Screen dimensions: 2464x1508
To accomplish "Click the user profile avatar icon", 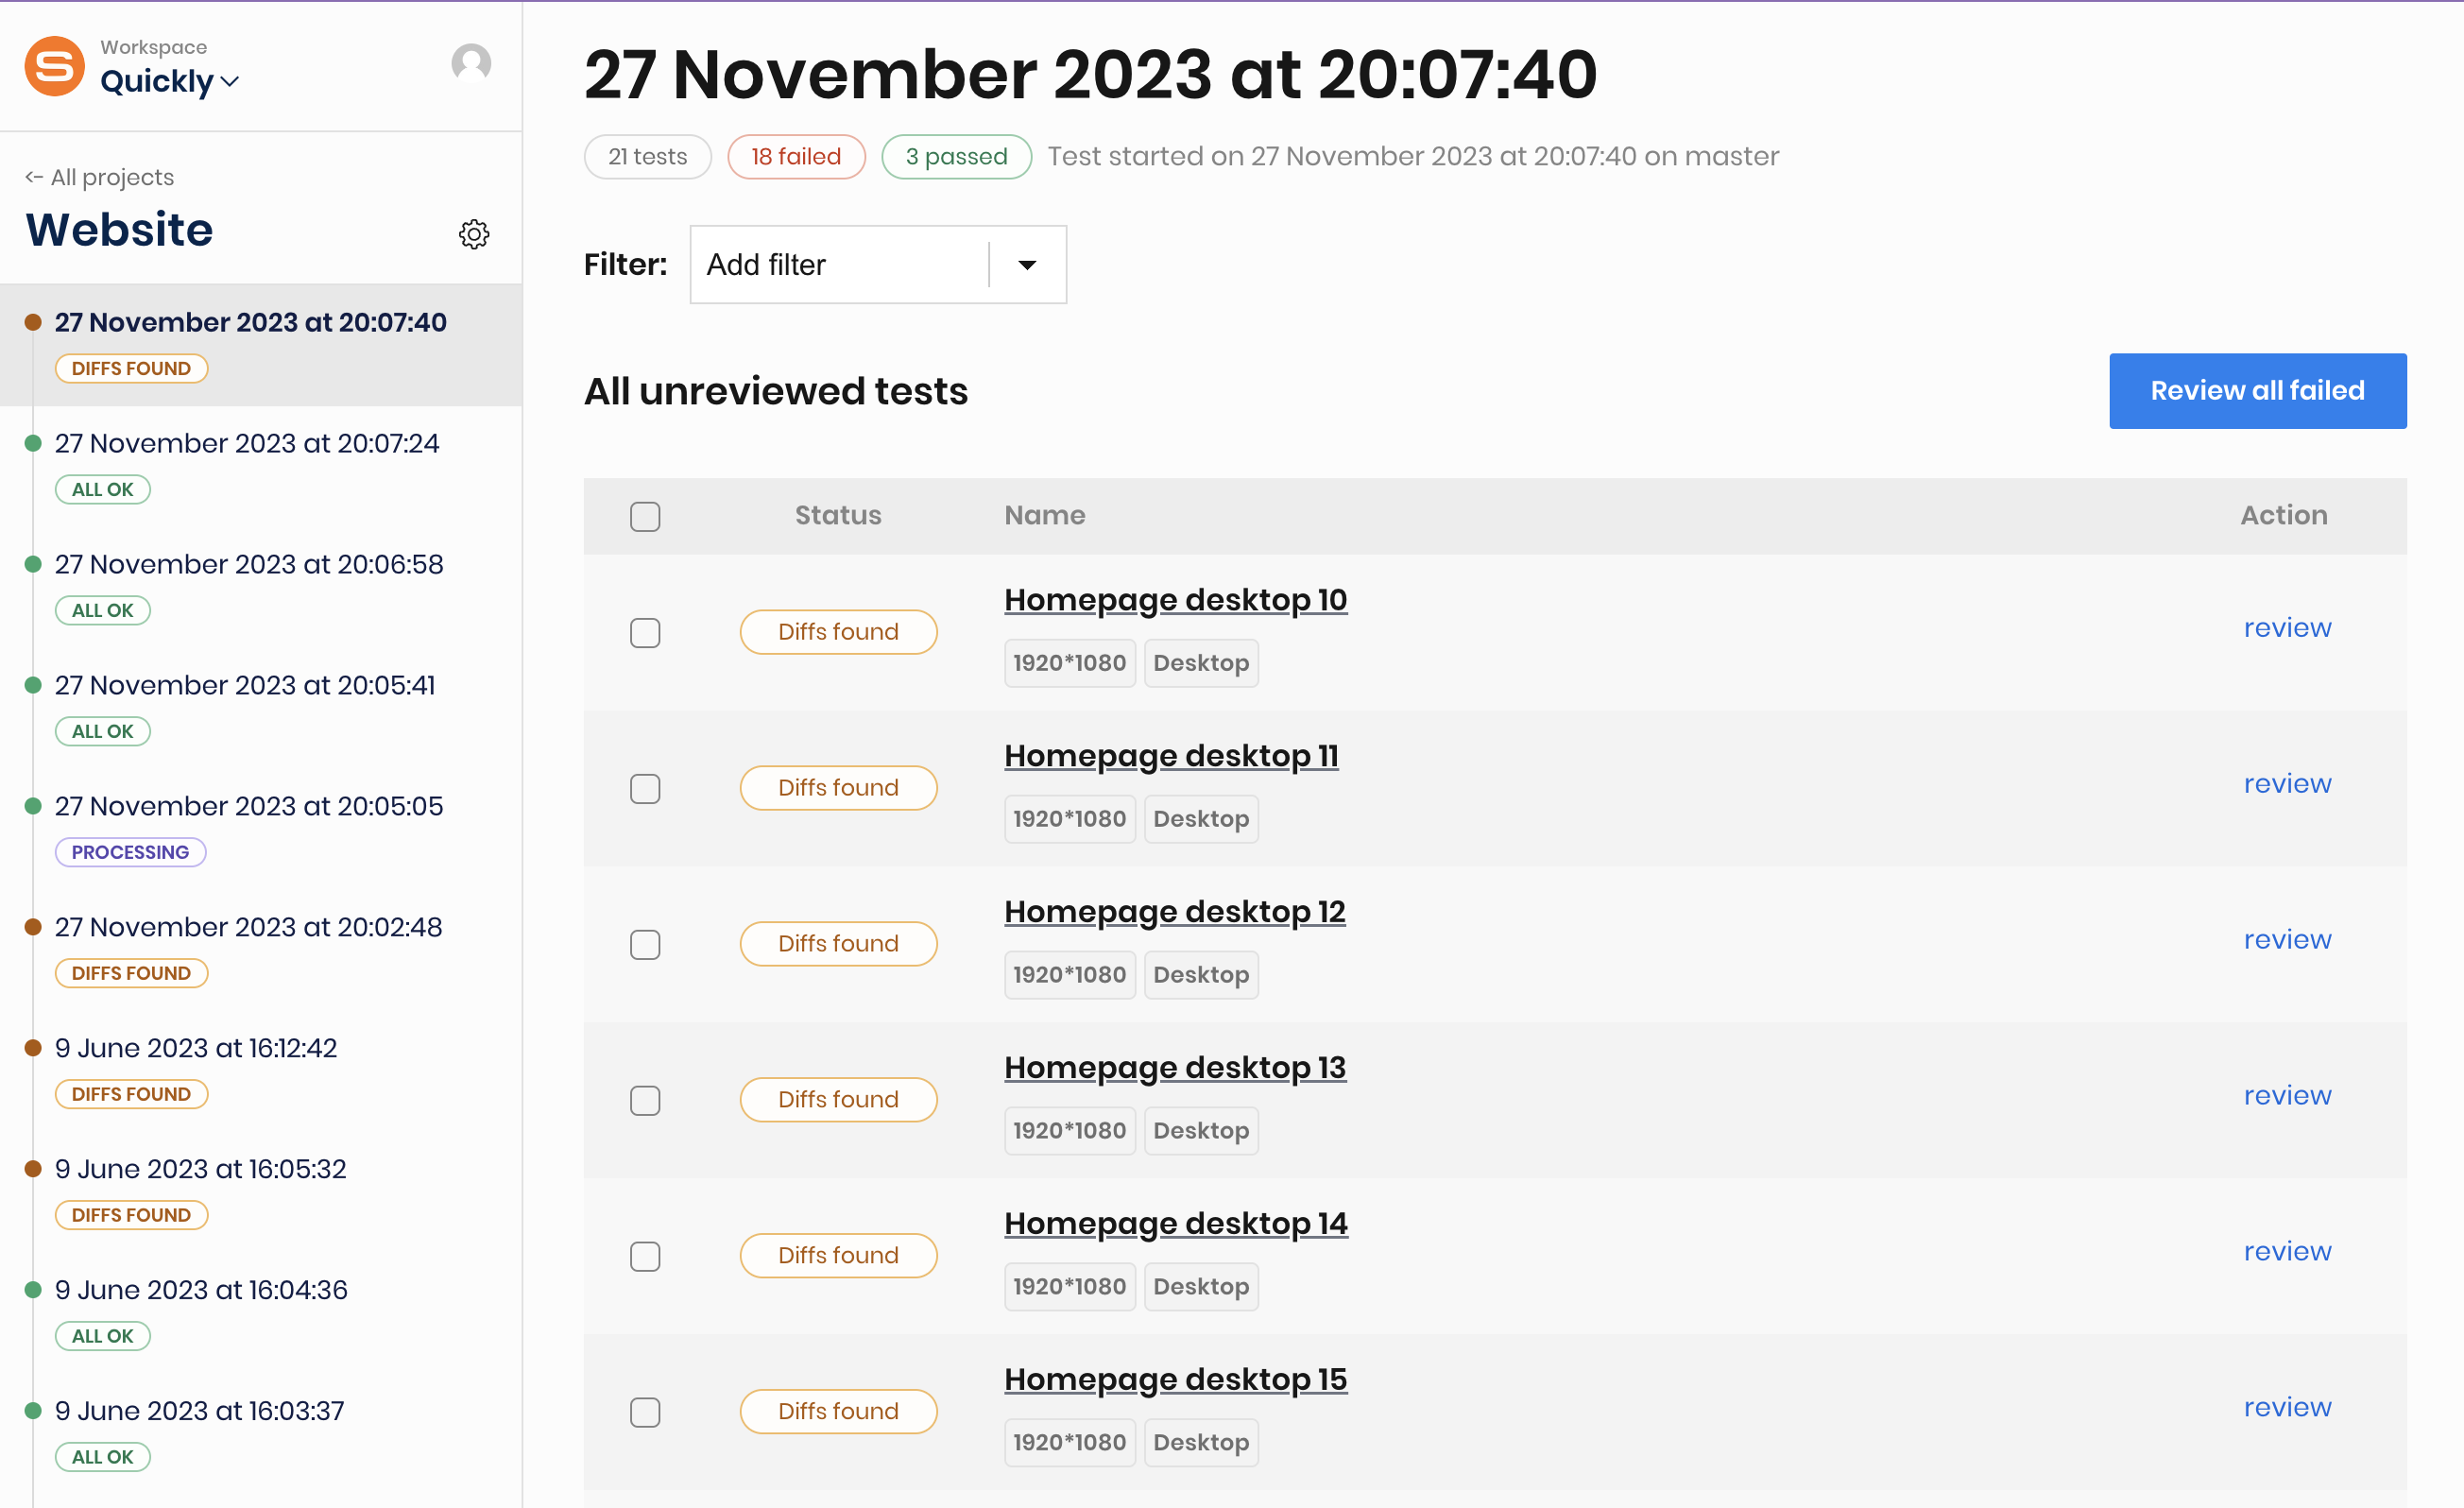I will click(x=471, y=63).
